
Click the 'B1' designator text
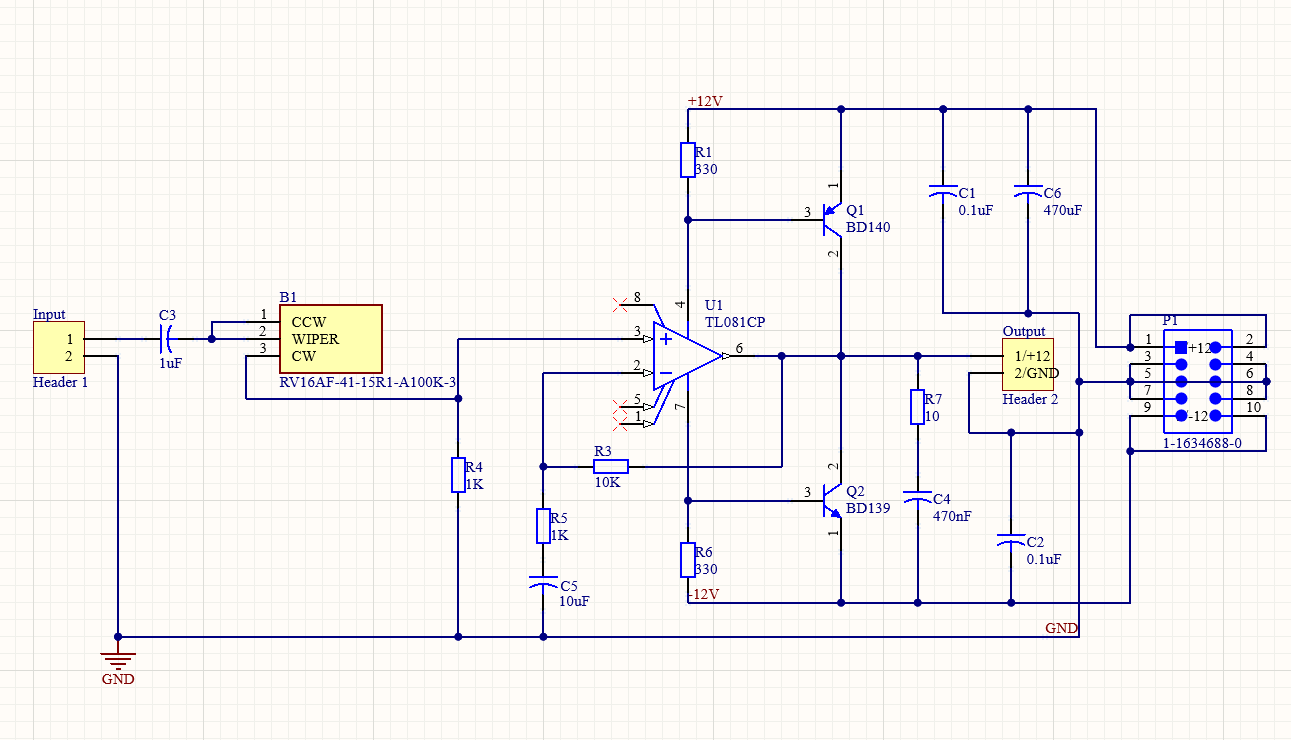(x=288, y=297)
